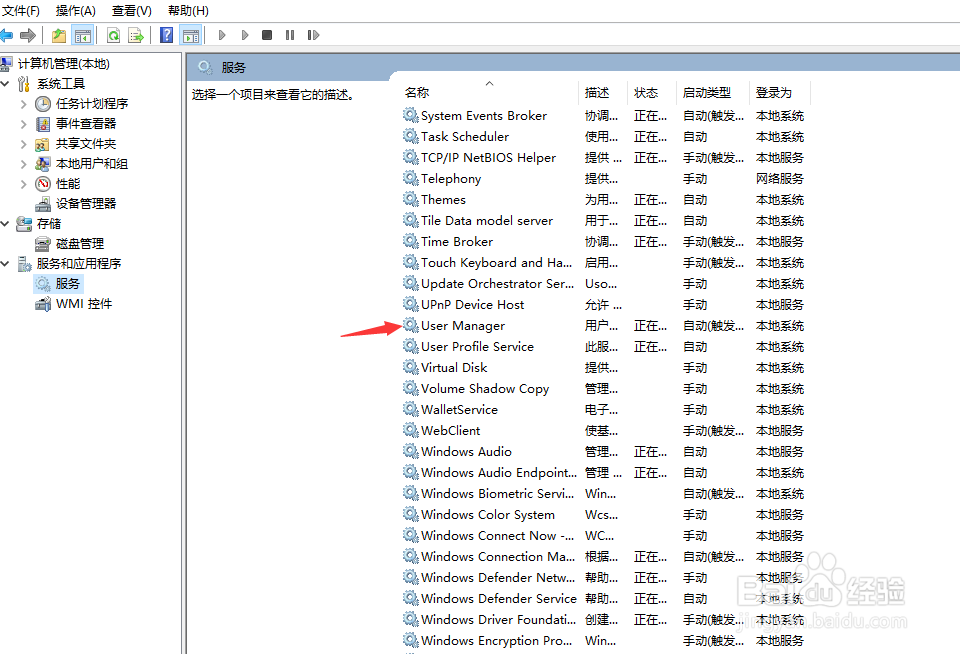
Task: Click the Back arrow toolbar button
Action: coord(6,36)
